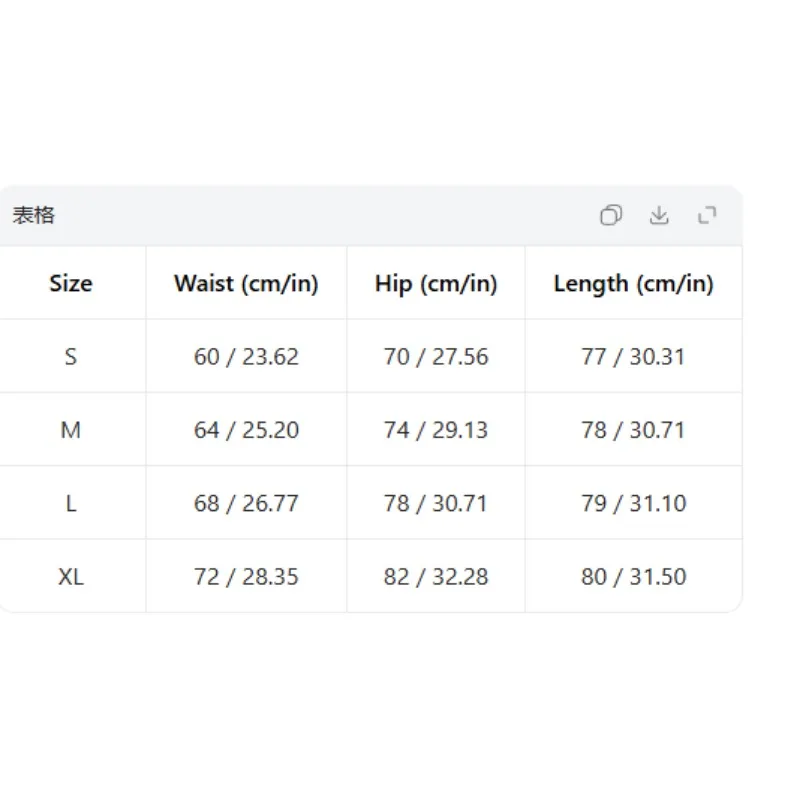This screenshot has height=800, width=800.
Task: Click the XL size cell
Action: tap(71, 577)
